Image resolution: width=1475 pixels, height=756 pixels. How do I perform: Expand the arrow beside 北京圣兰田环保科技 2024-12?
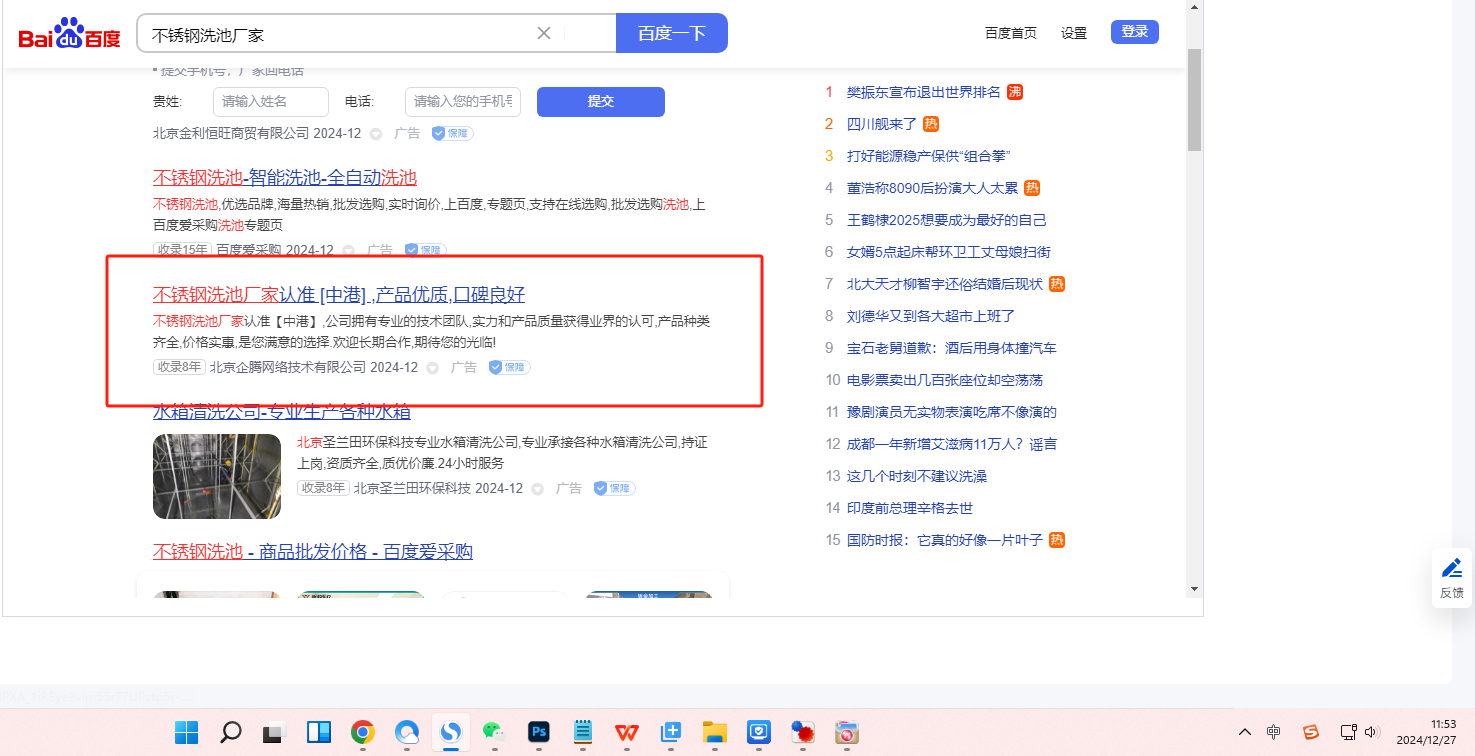(x=538, y=489)
